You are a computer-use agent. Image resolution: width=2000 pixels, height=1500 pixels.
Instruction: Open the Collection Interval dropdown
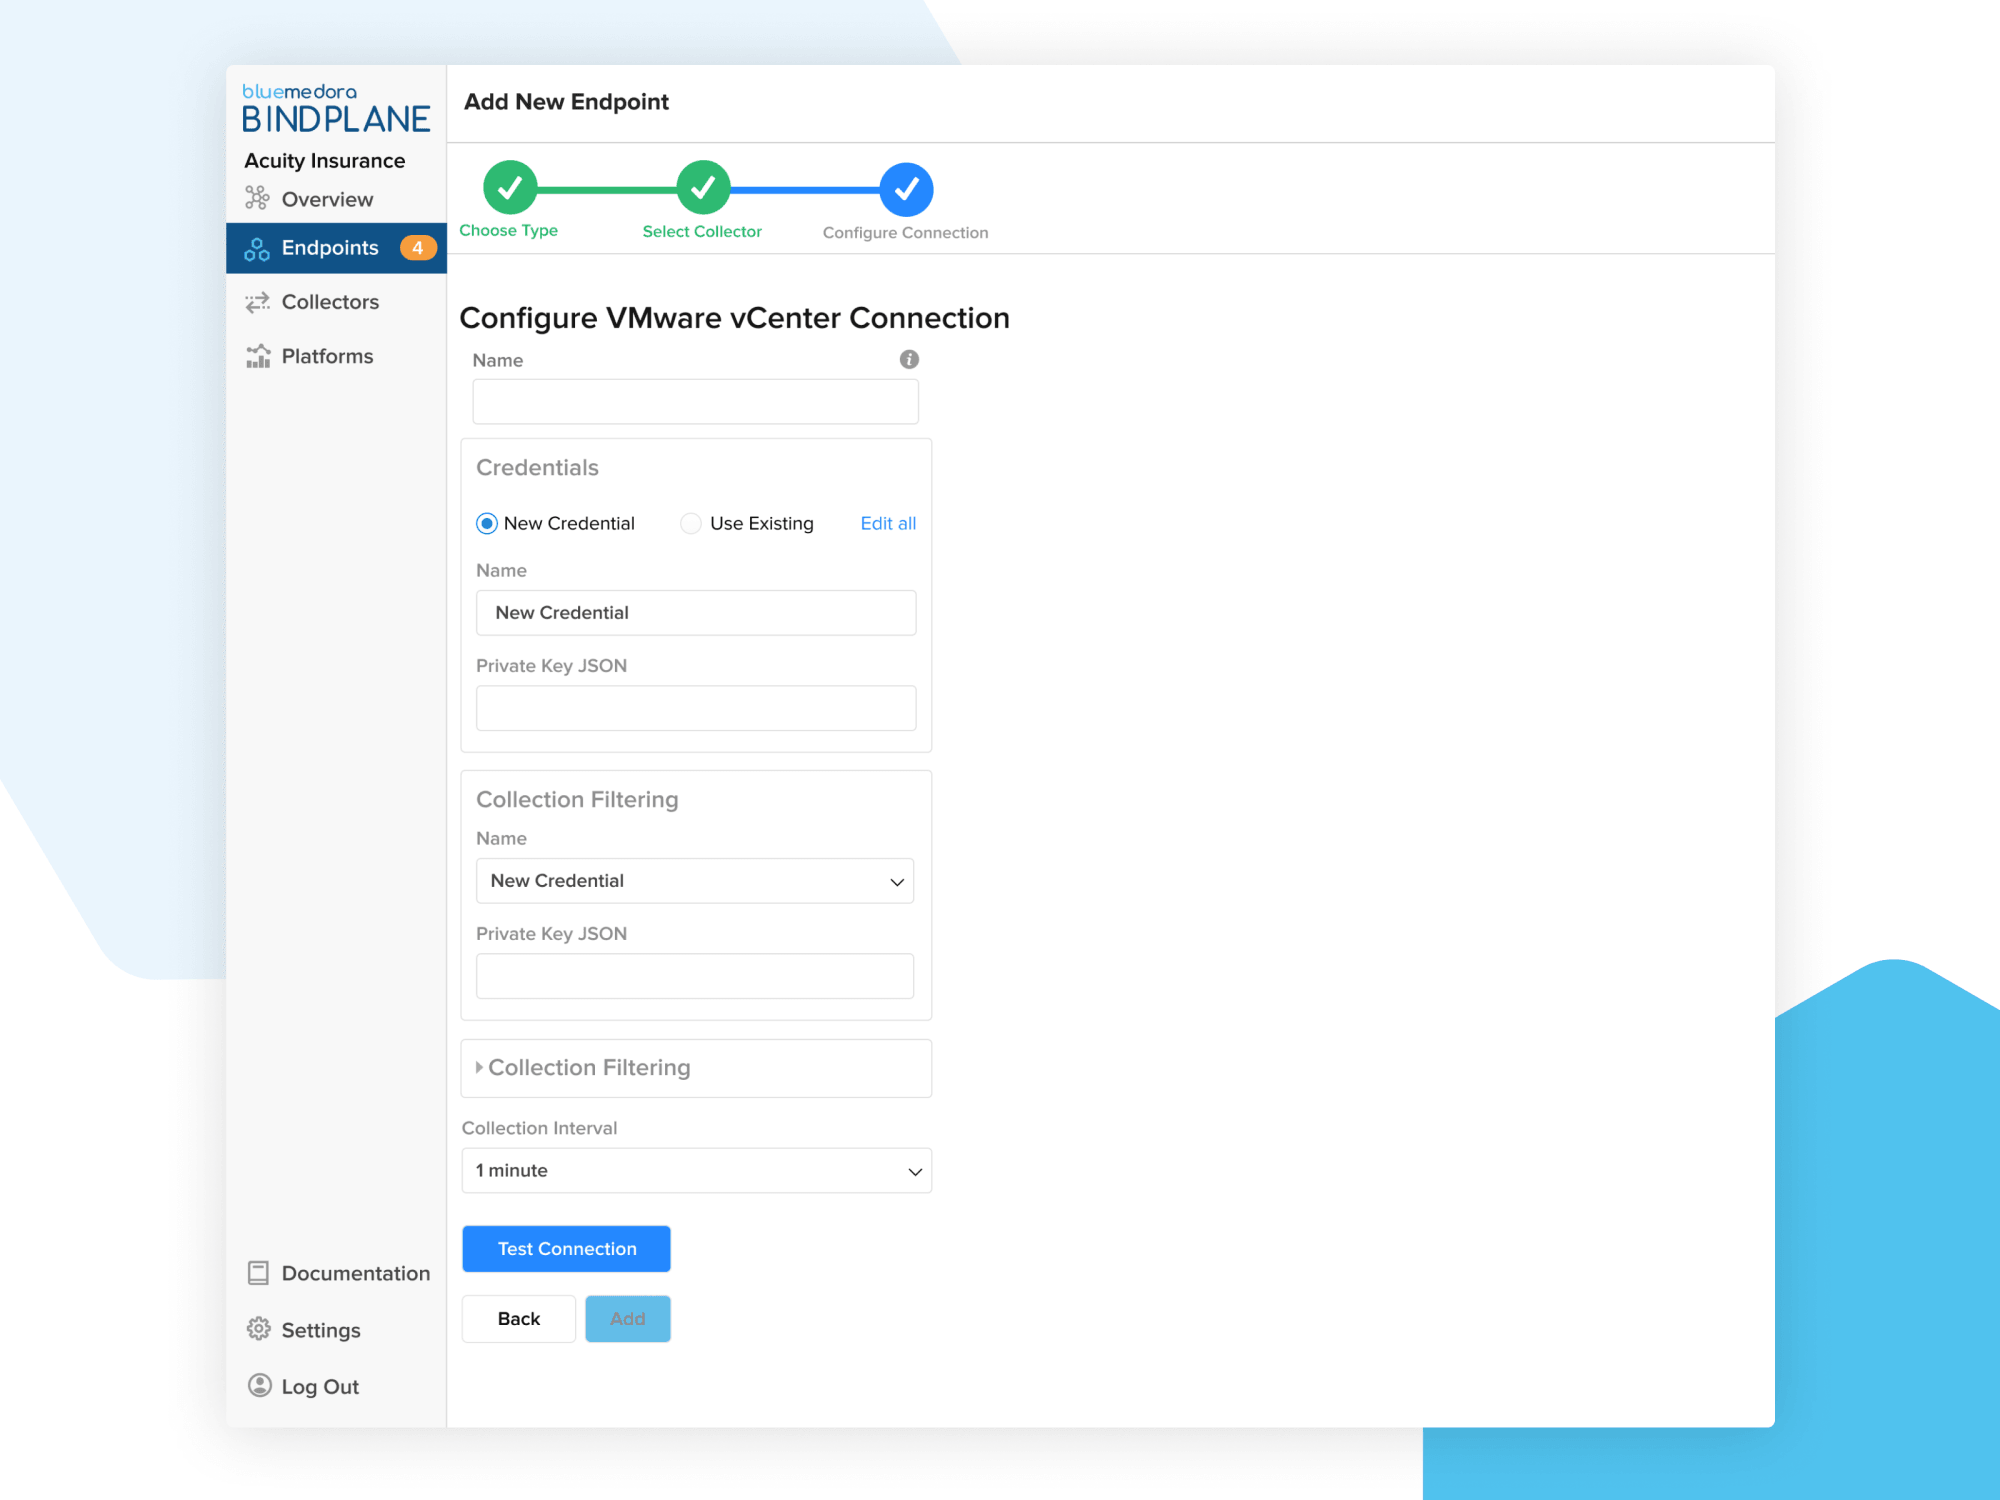tap(697, 1170)
